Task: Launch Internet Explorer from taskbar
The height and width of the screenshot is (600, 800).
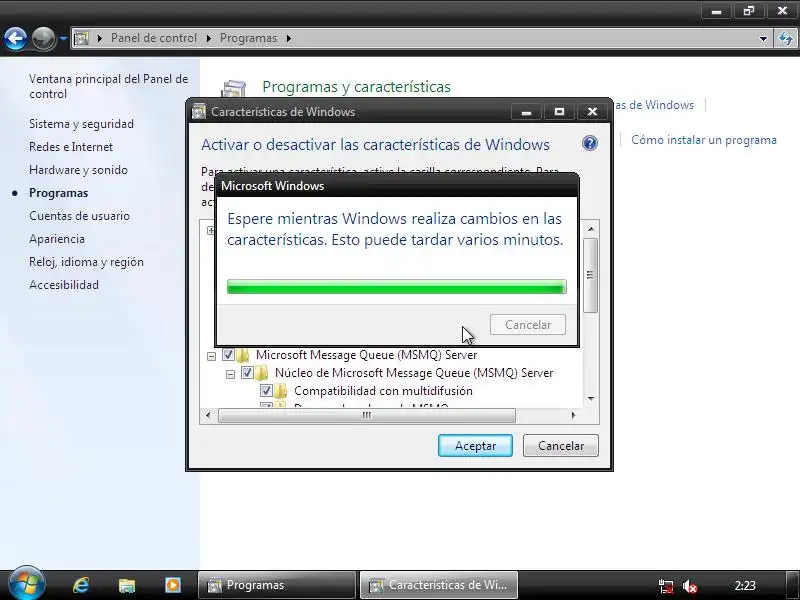Action: [x=81, y=585]
